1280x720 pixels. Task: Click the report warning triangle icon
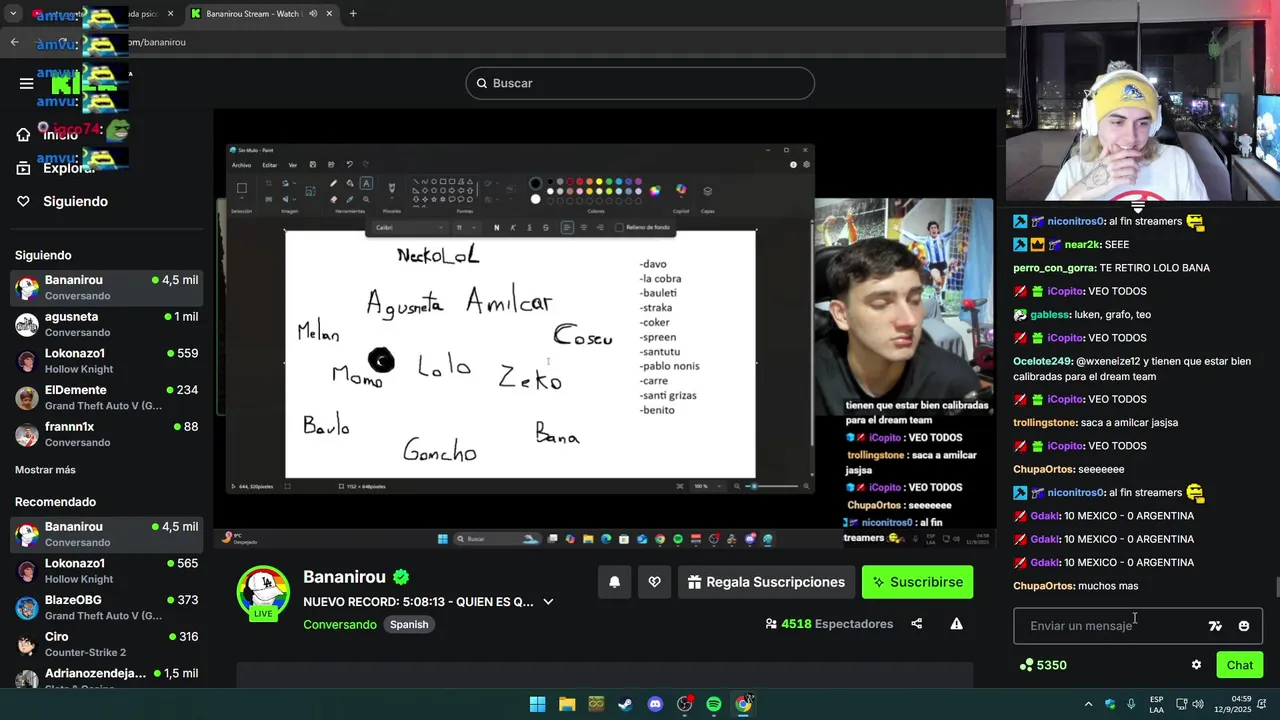956,624
